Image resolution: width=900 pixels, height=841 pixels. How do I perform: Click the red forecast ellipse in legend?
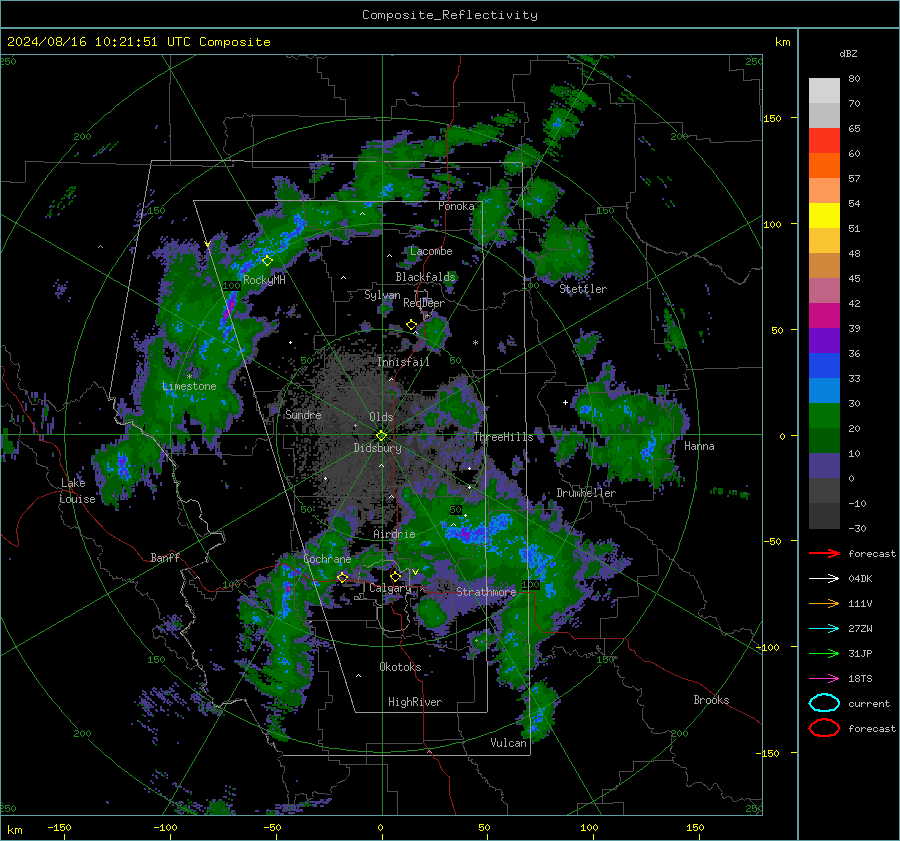coord(824,728)
